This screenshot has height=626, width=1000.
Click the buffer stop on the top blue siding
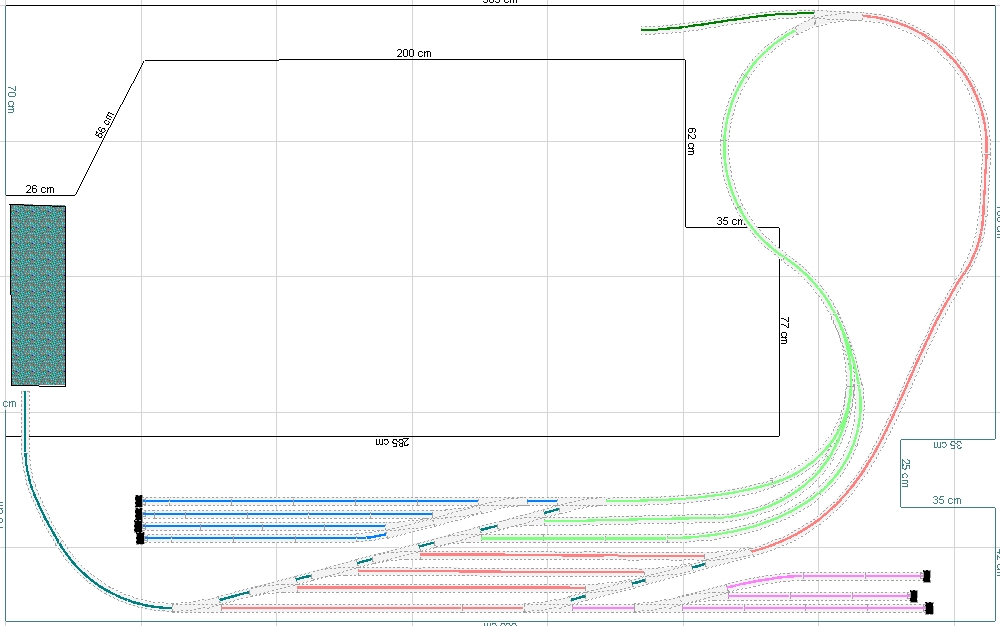tap(138, 501)
